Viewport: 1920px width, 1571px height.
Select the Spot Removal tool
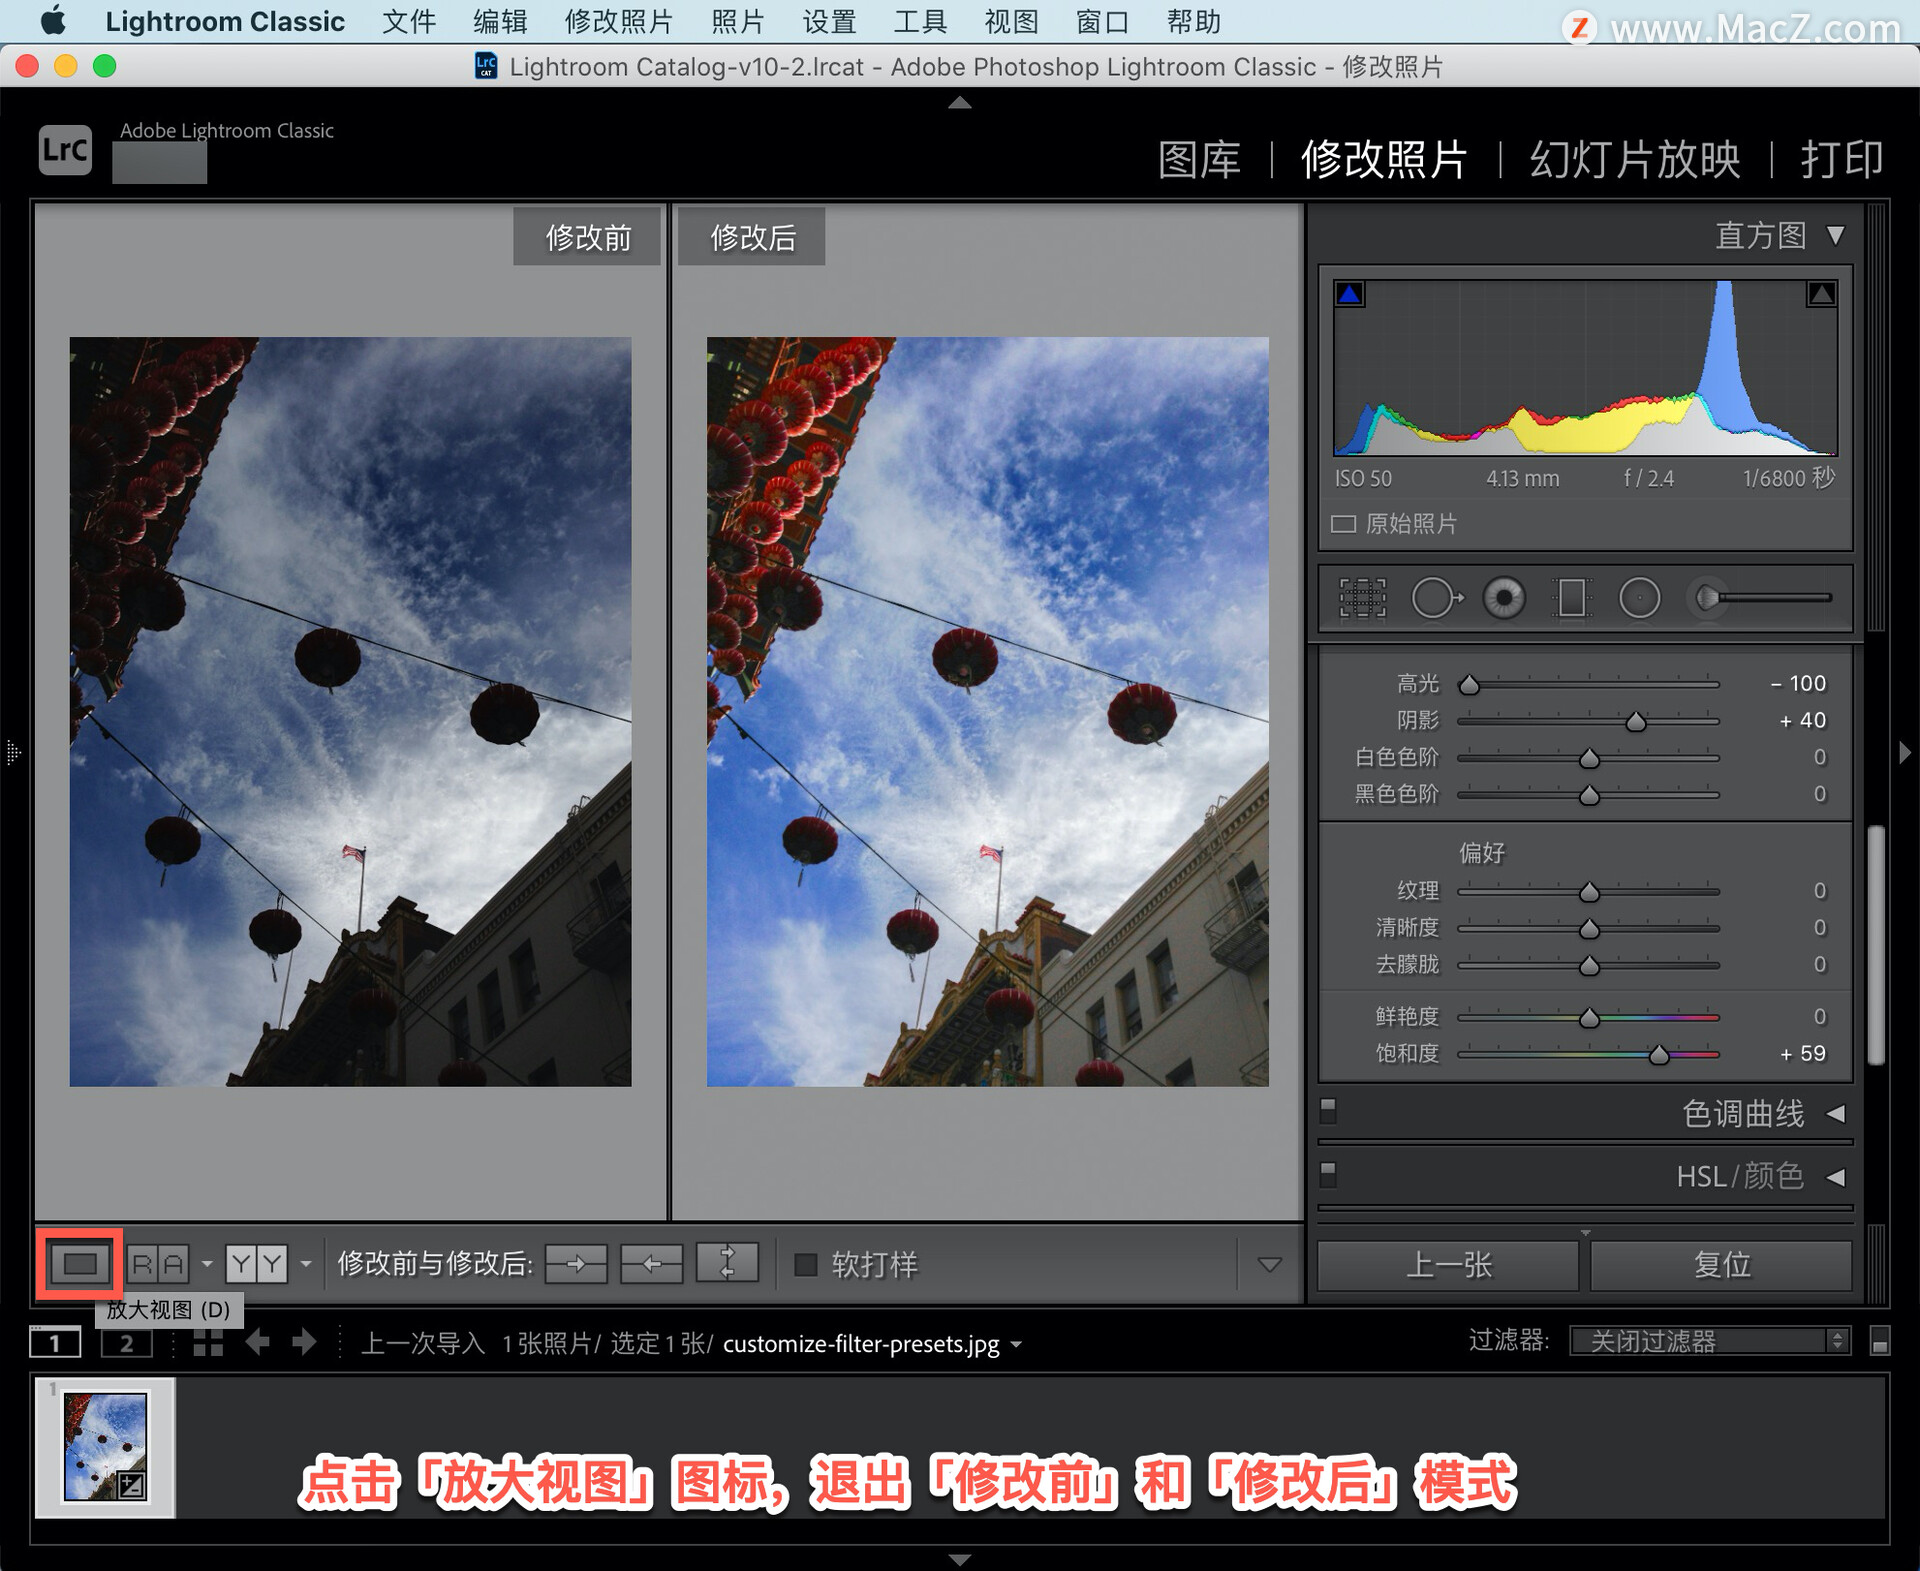1436,598
